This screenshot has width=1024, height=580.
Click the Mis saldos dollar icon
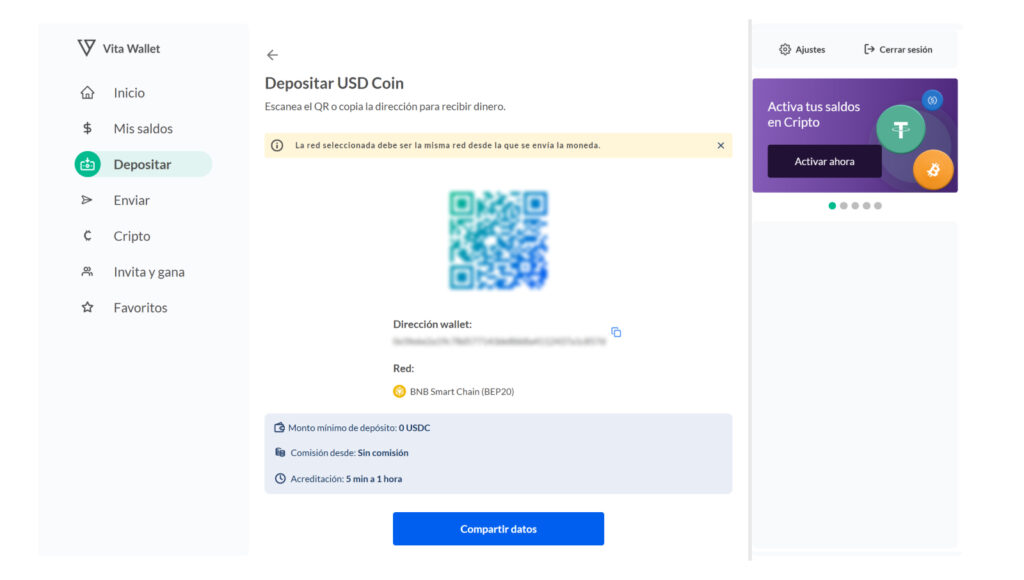[87, 129]
